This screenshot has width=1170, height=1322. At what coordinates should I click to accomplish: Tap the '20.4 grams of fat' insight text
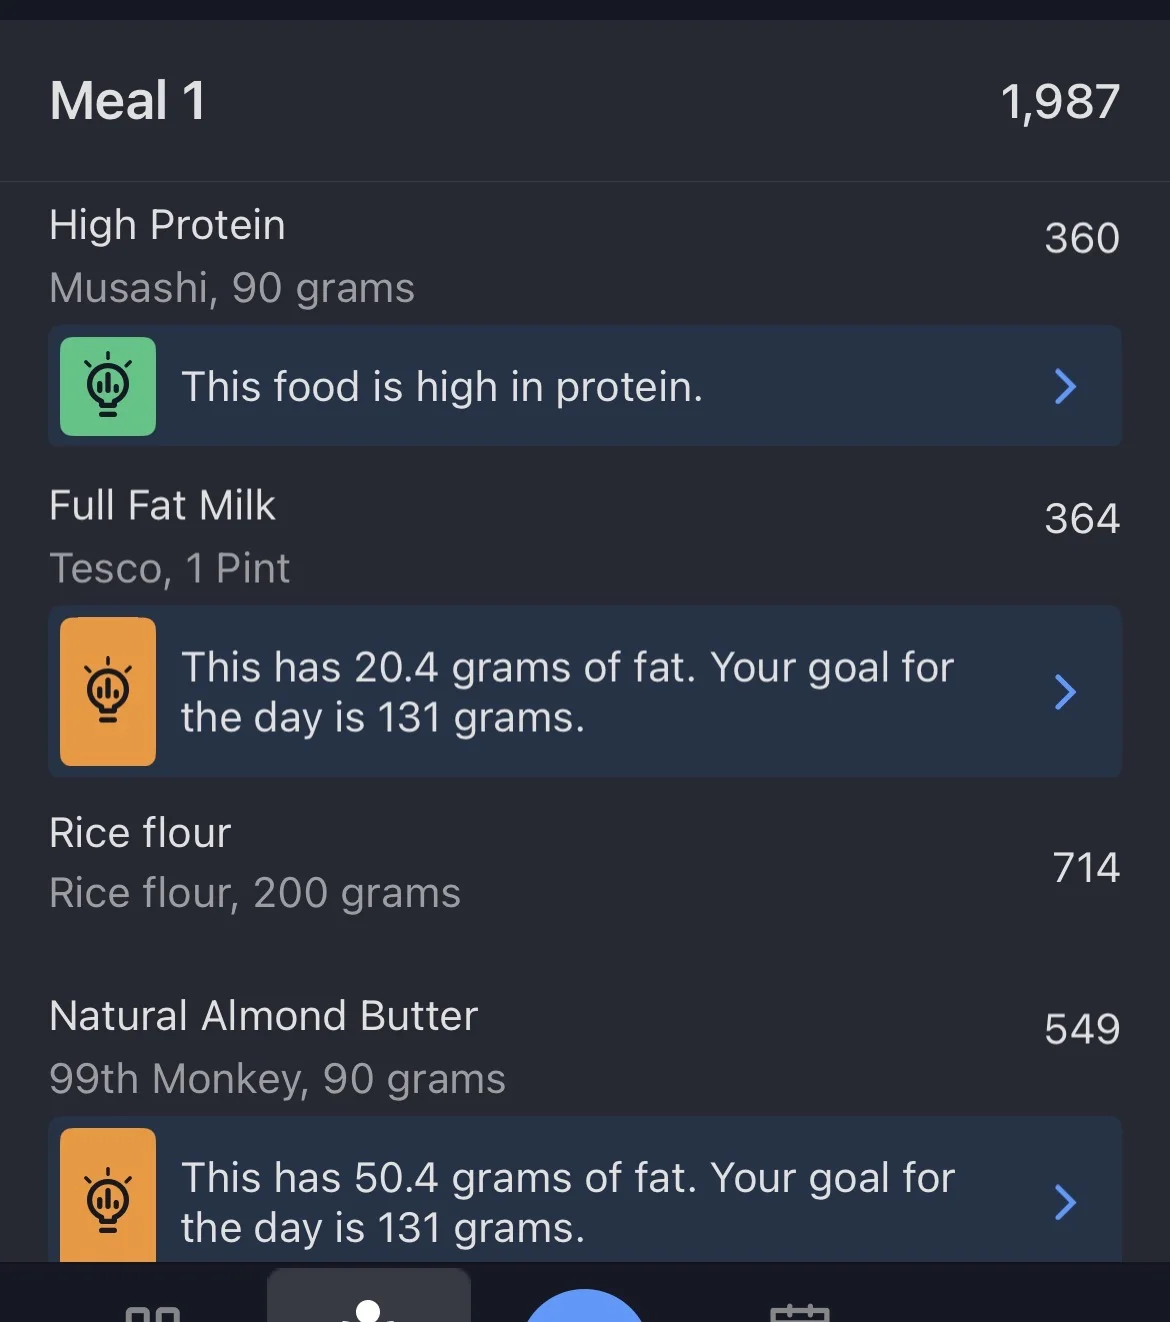point(567,692)
